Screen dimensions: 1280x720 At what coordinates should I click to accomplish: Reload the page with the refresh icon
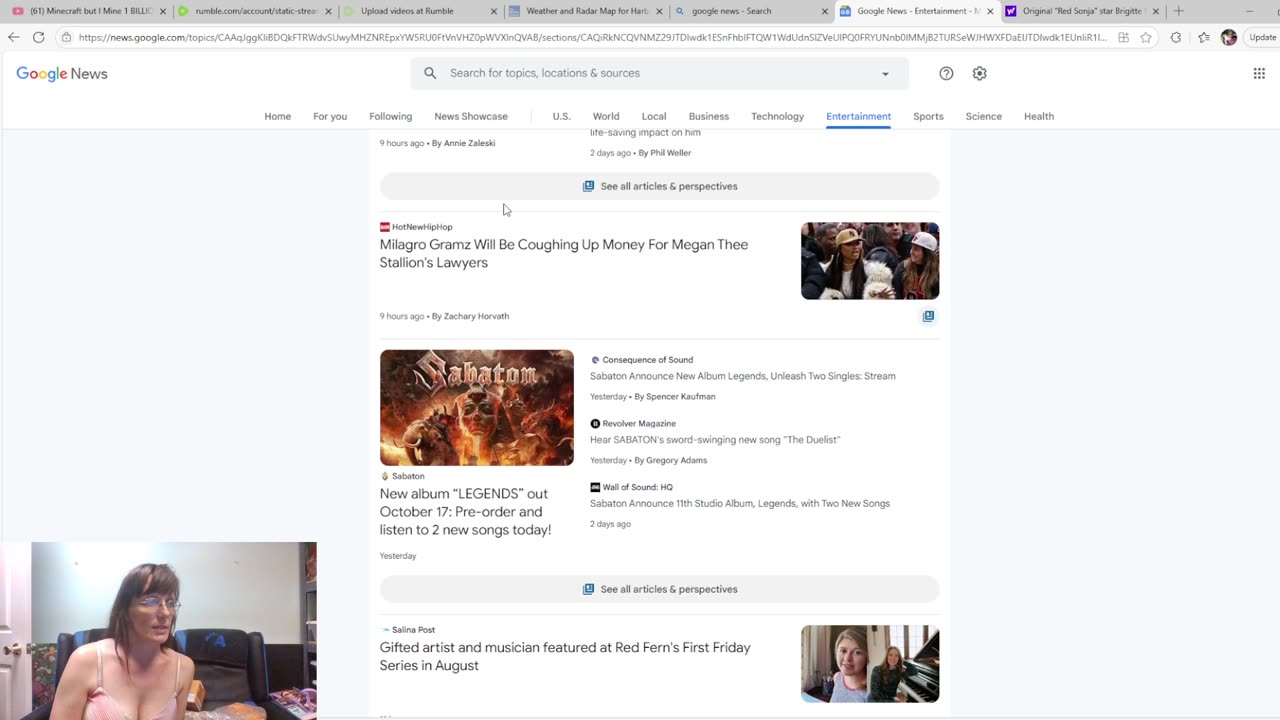pyautogui.click(x=38, y=37)
